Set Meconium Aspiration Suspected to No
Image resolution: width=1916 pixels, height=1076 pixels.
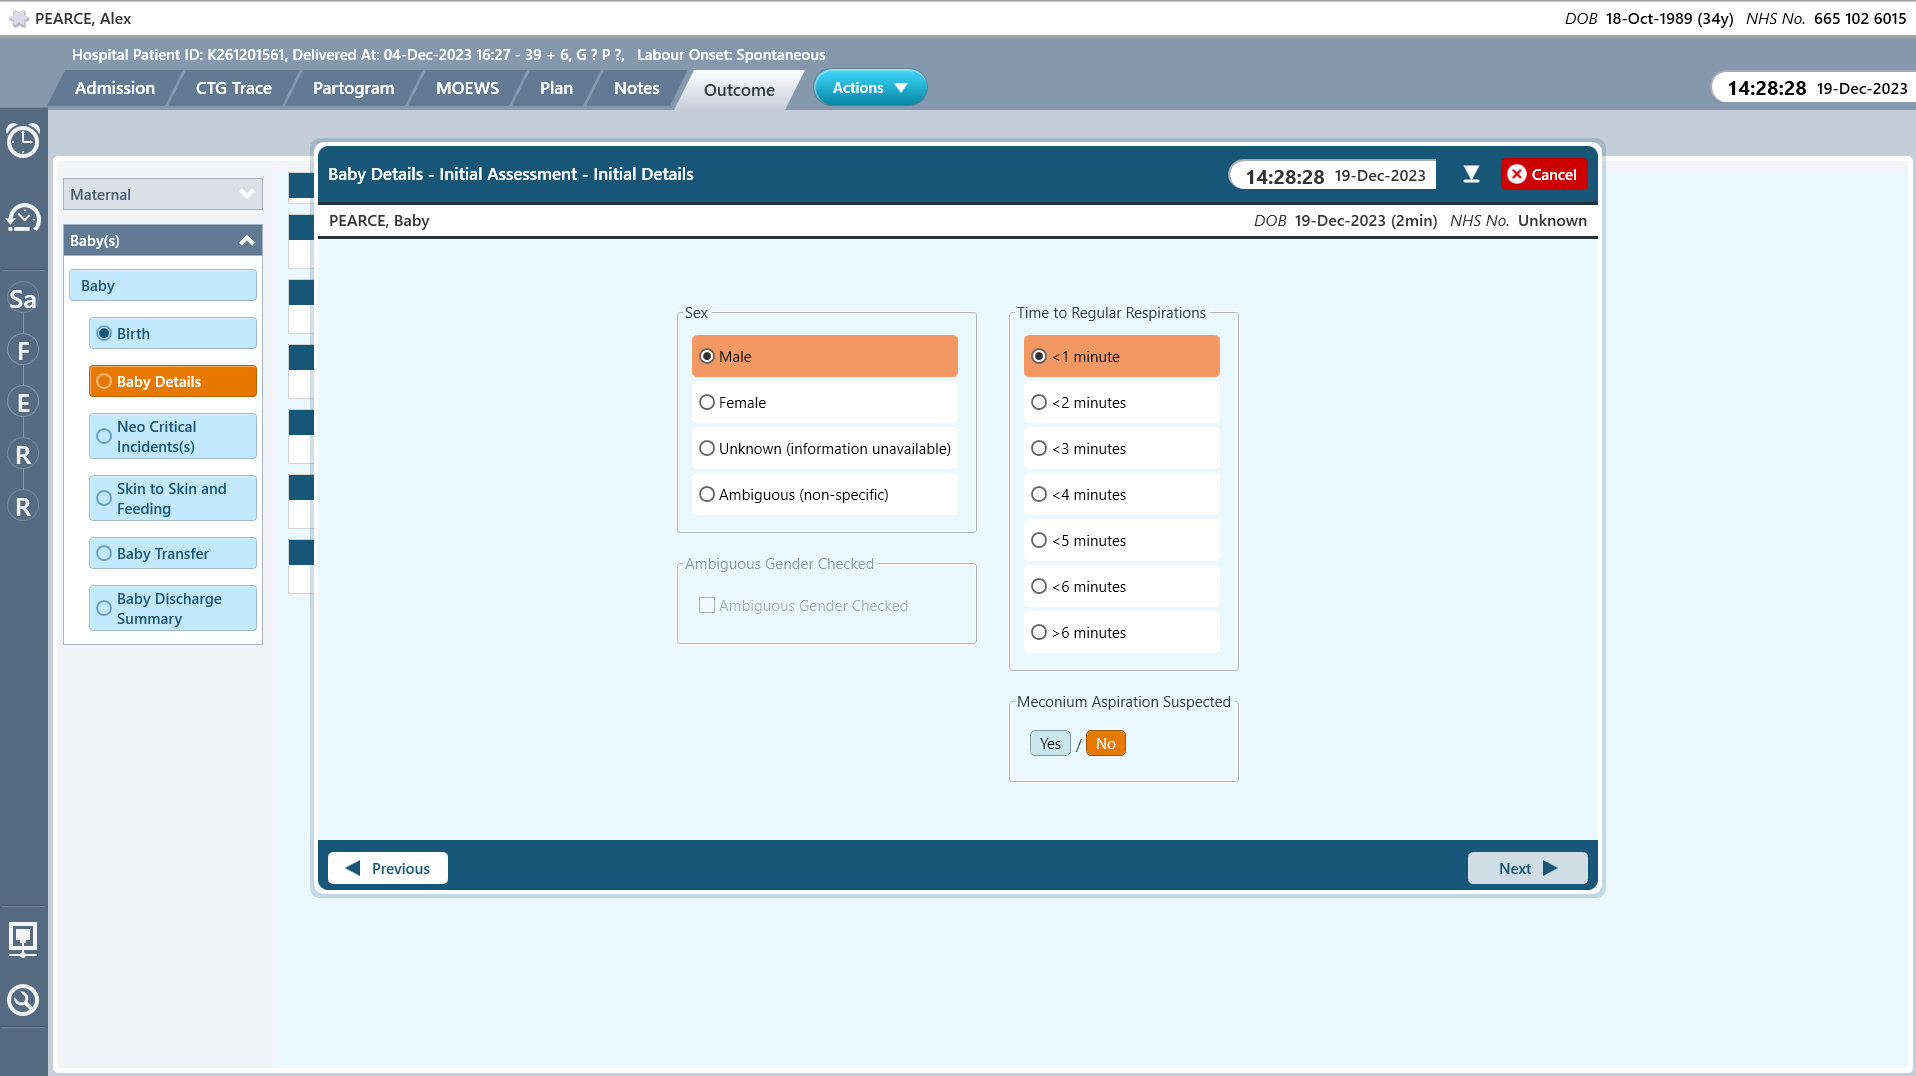pos(1105,743)
